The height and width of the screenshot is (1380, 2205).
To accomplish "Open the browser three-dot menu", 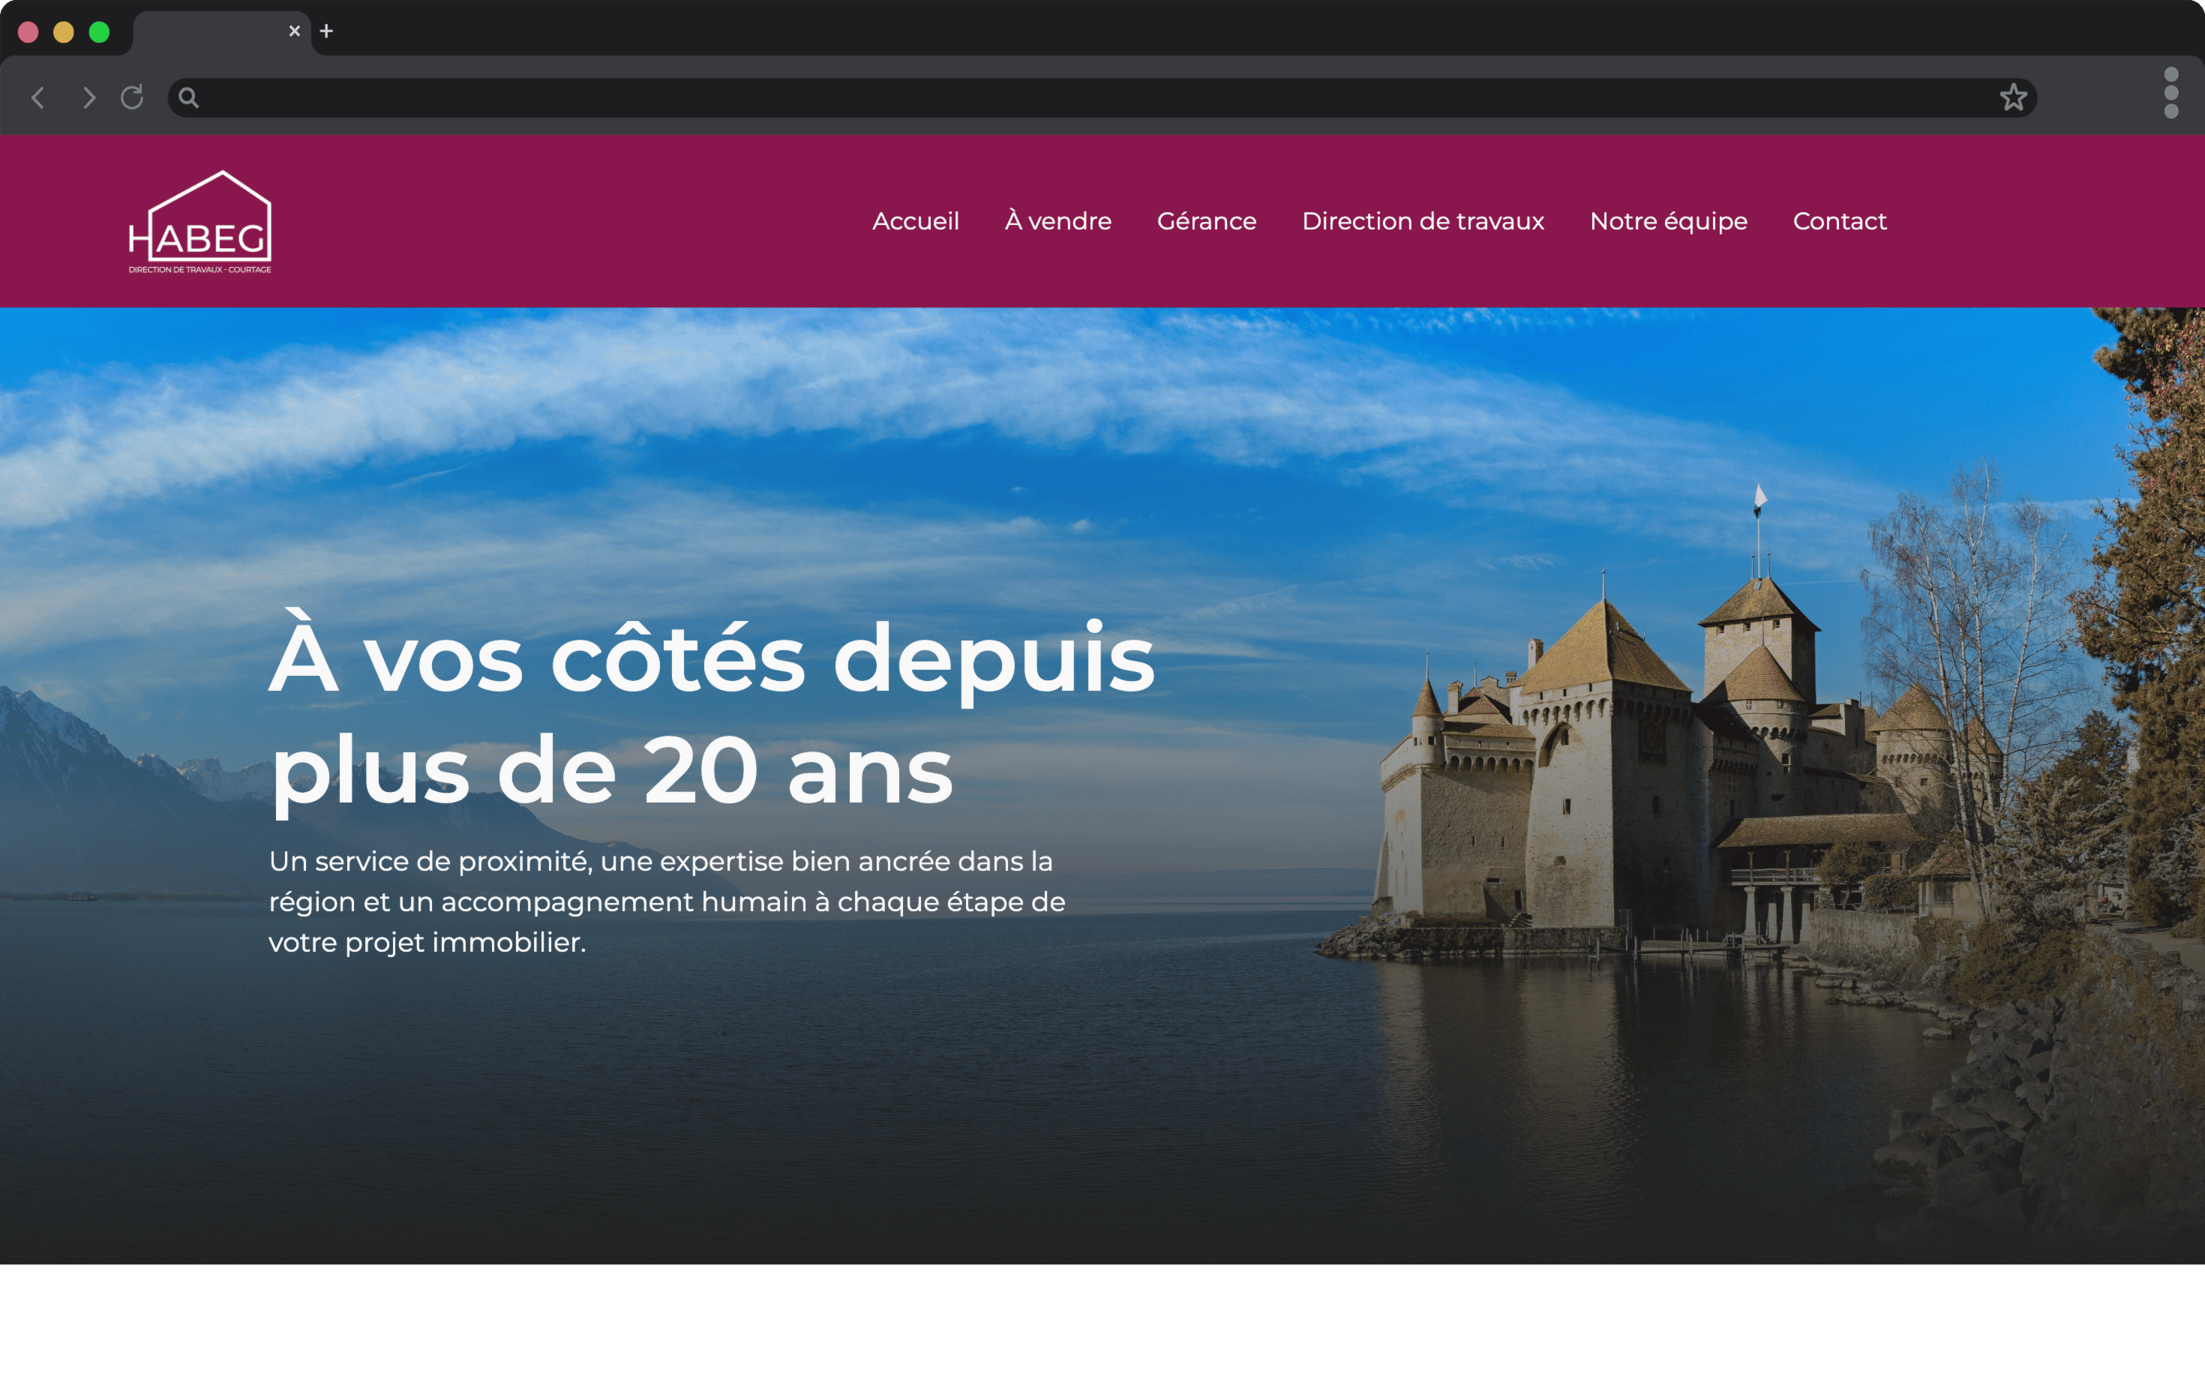I will tap(2170, 93).
